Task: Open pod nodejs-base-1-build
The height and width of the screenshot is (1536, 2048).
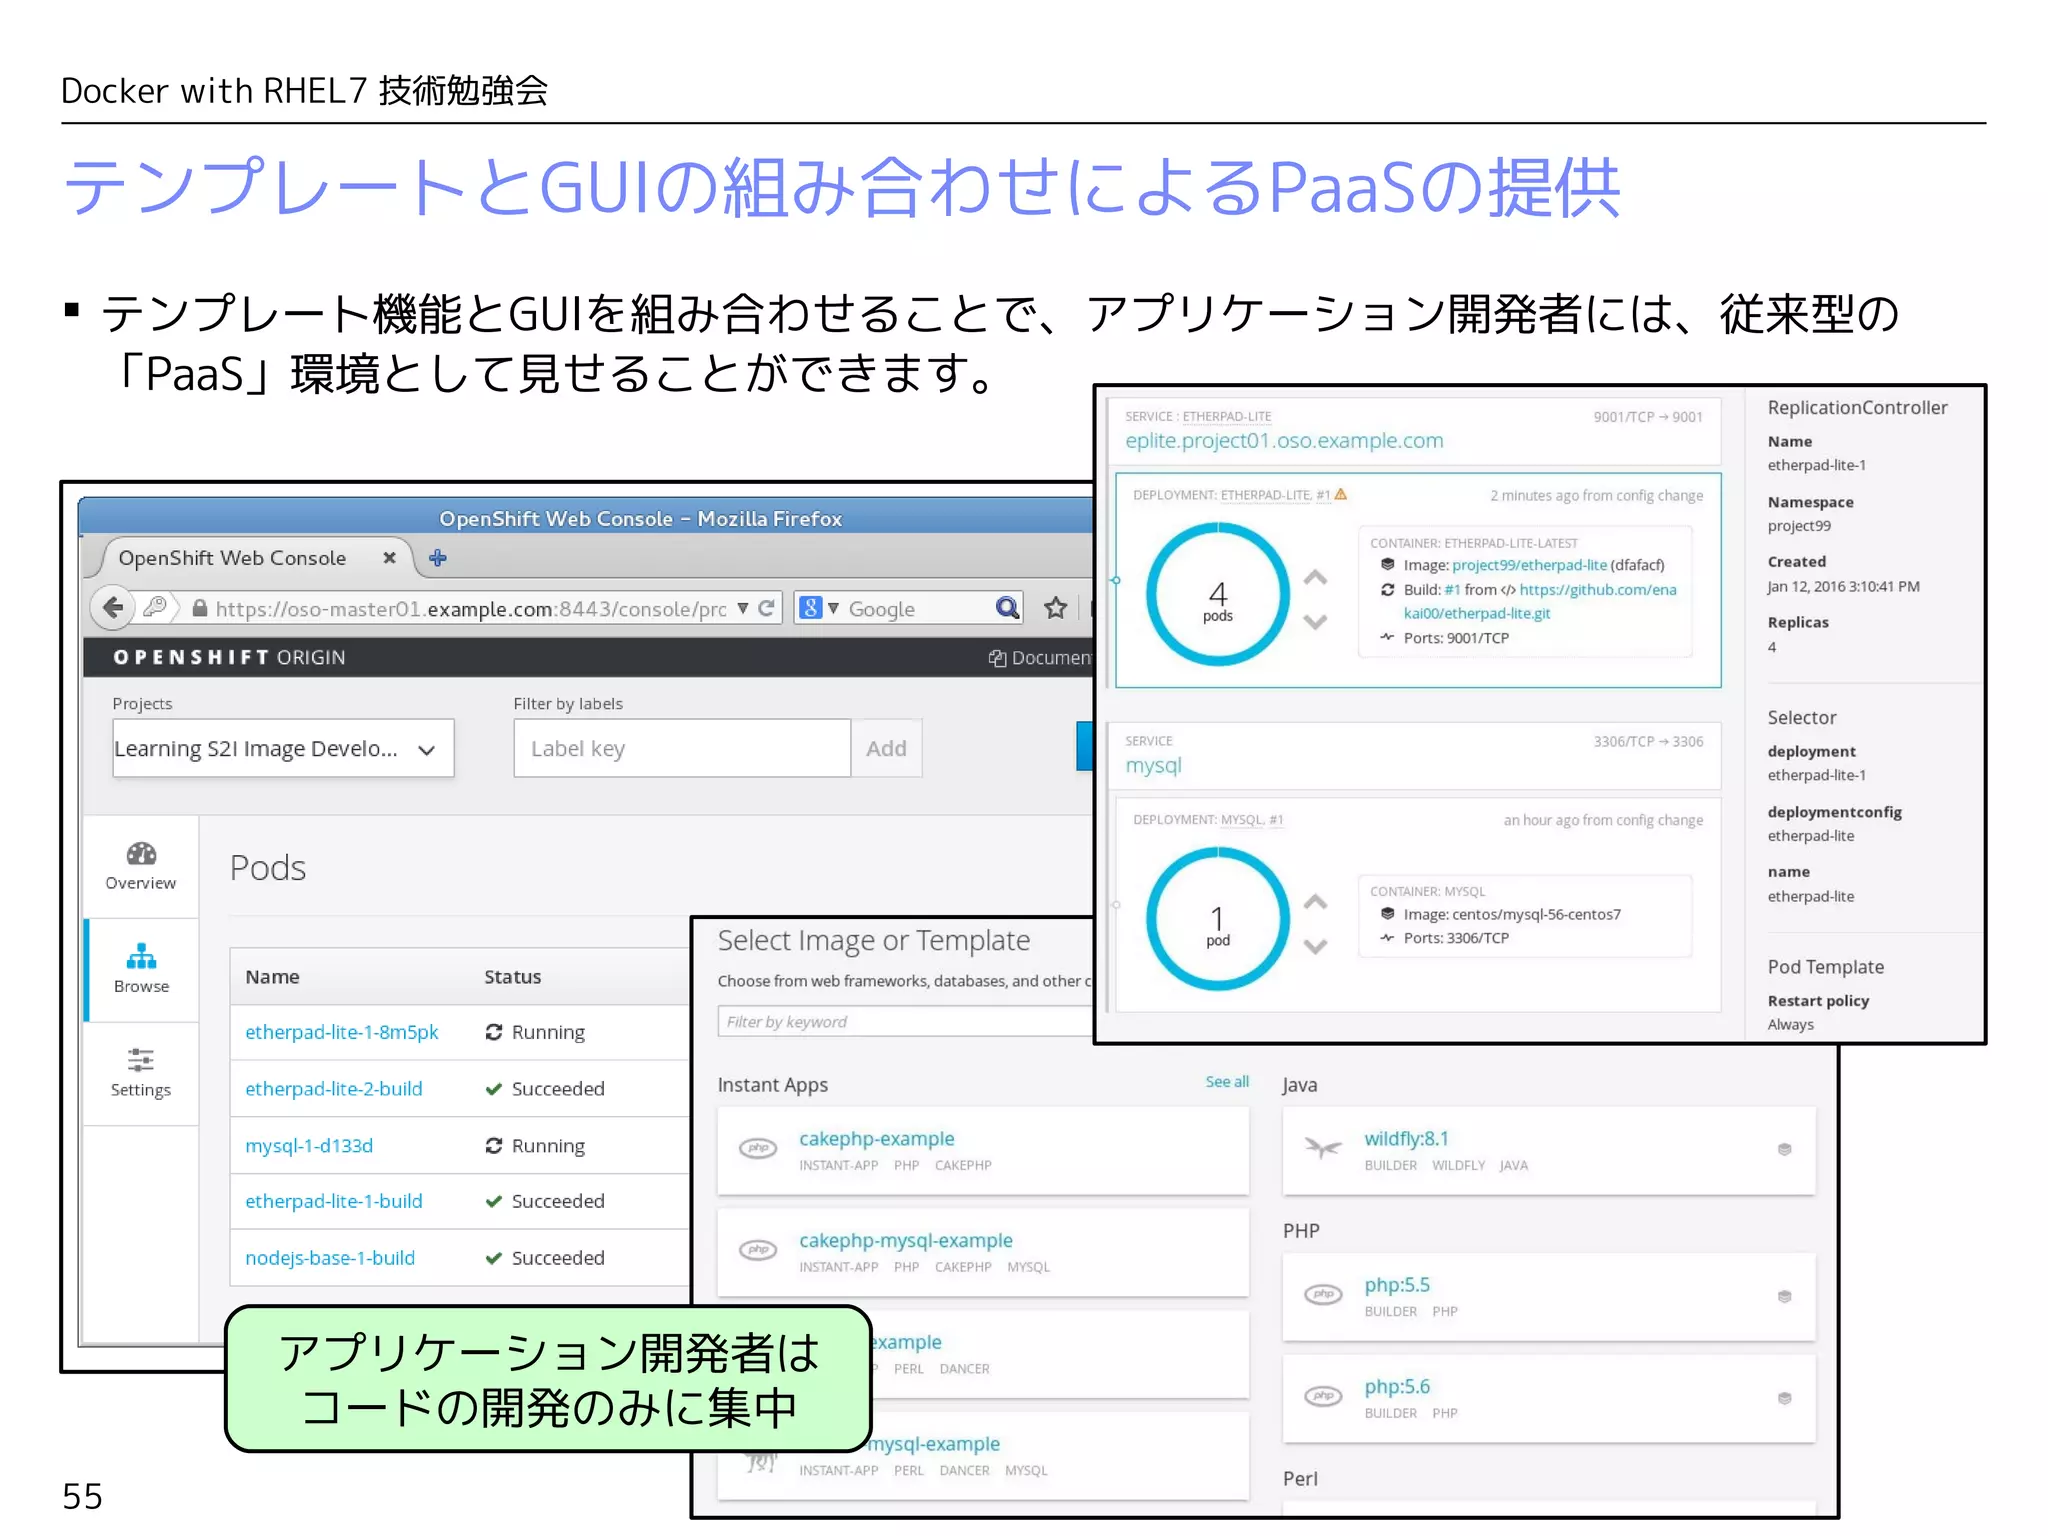Action: pos(330,1258)
